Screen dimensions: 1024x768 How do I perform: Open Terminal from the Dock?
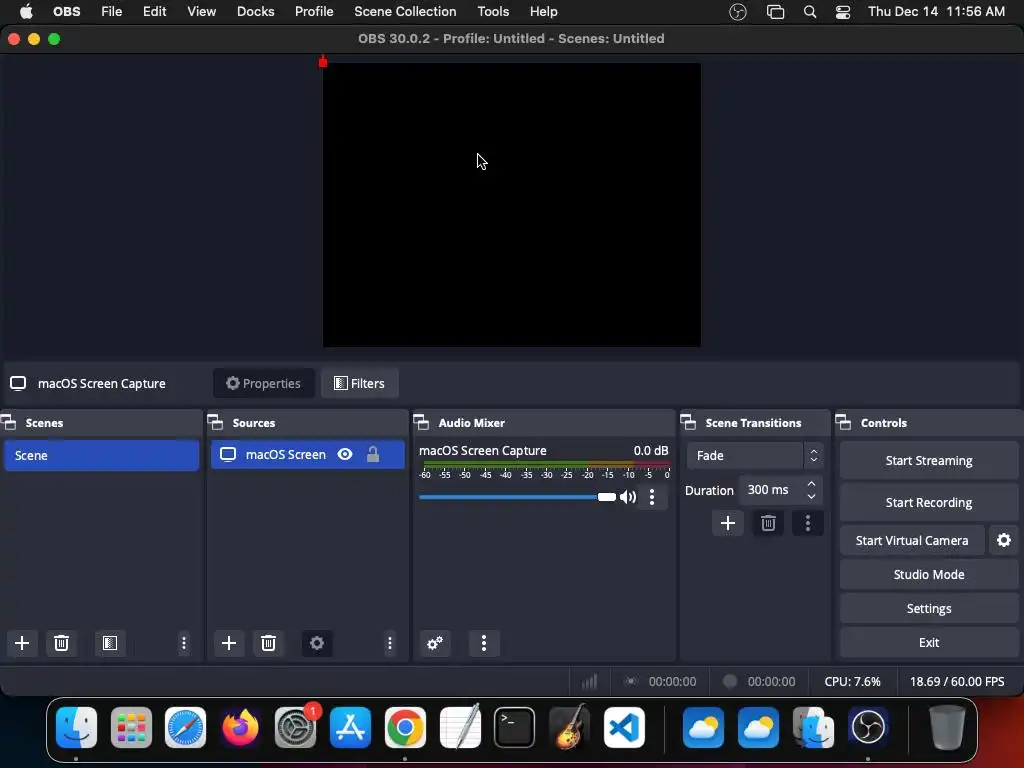pos(515,727)
